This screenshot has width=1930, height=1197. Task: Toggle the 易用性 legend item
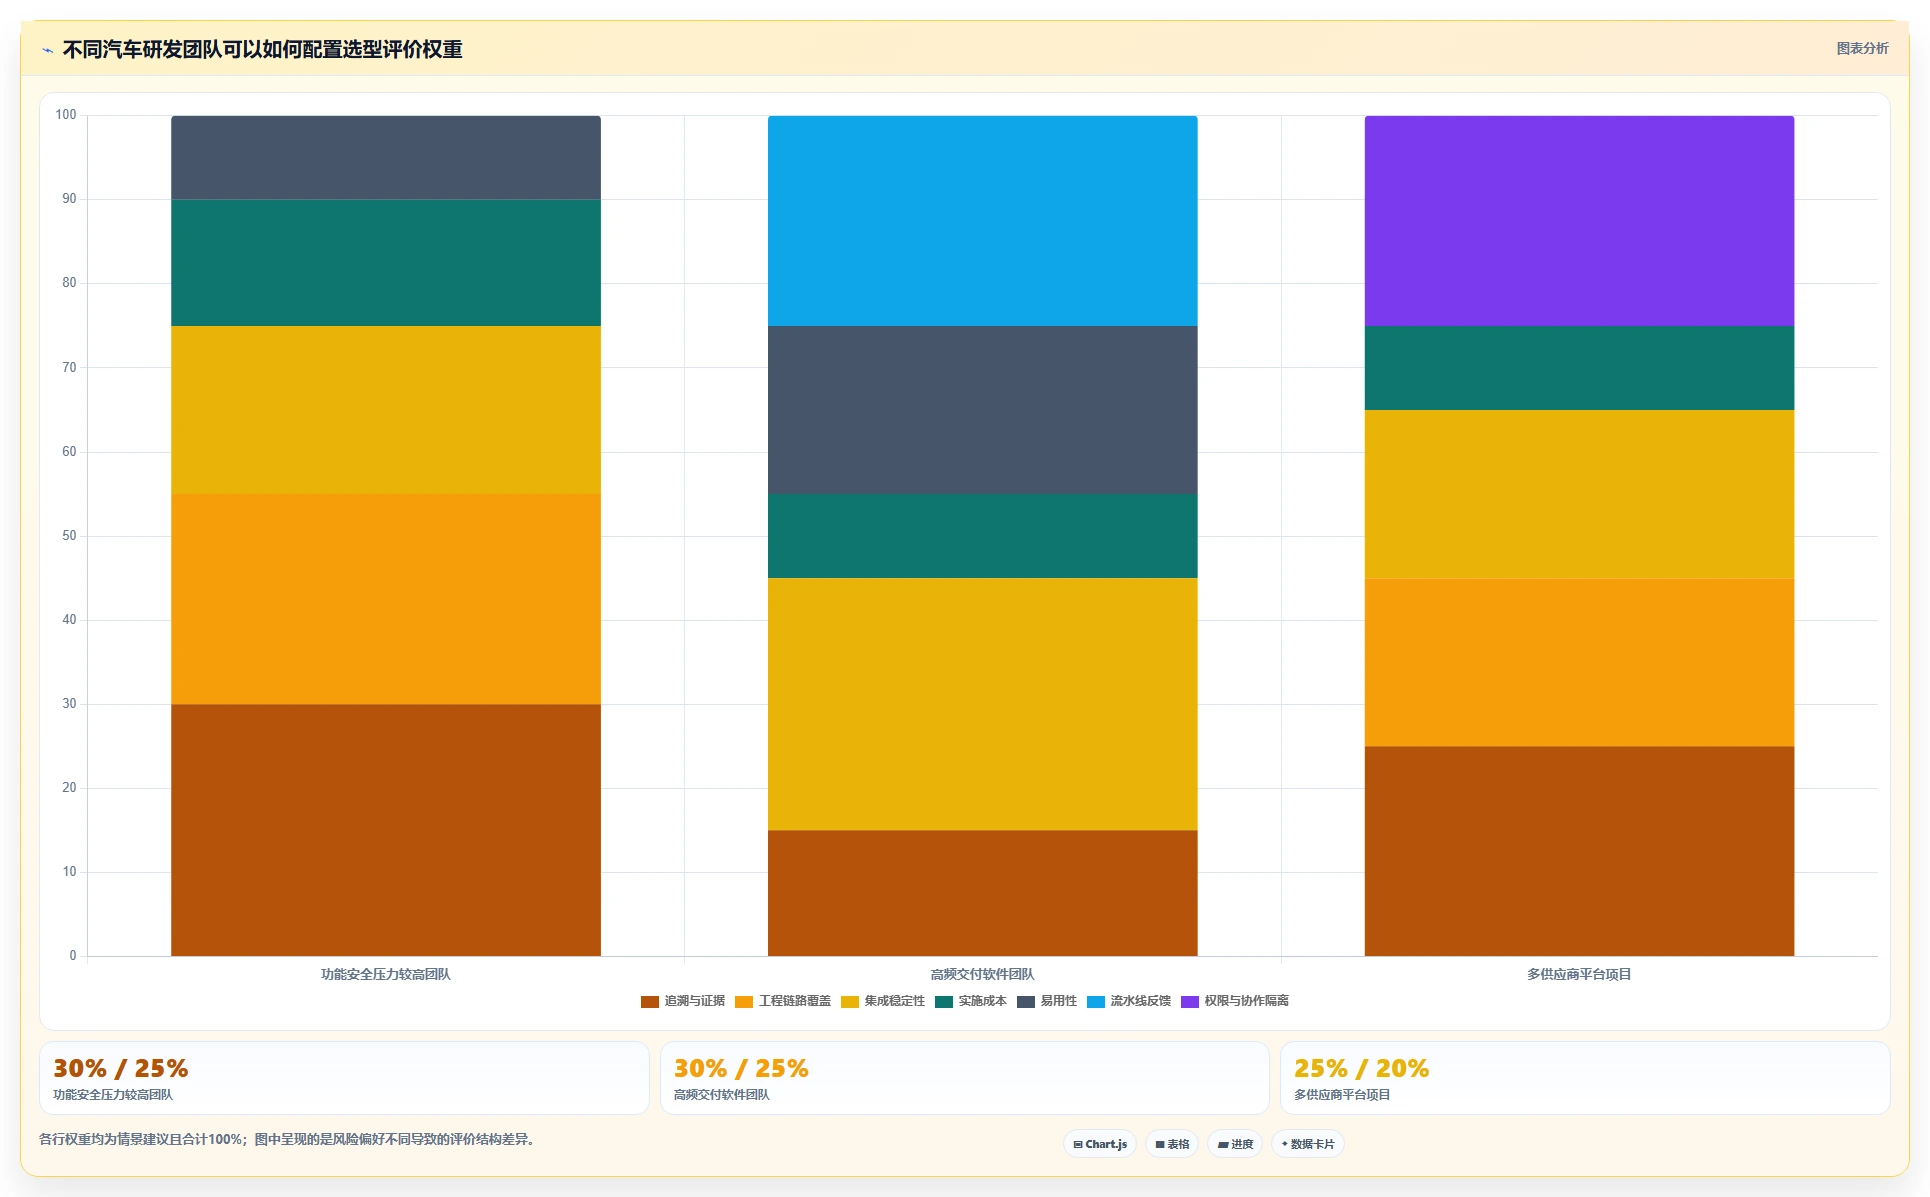1047,1001
